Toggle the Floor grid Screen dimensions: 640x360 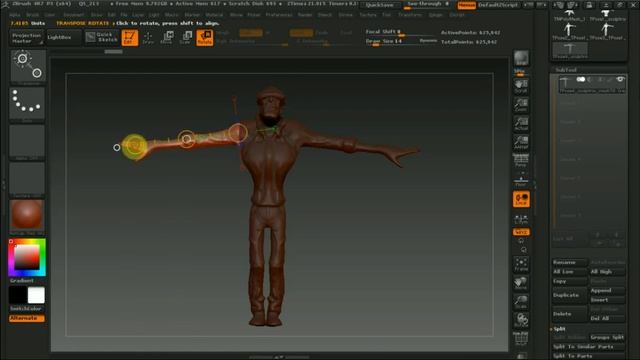[521, 180]
